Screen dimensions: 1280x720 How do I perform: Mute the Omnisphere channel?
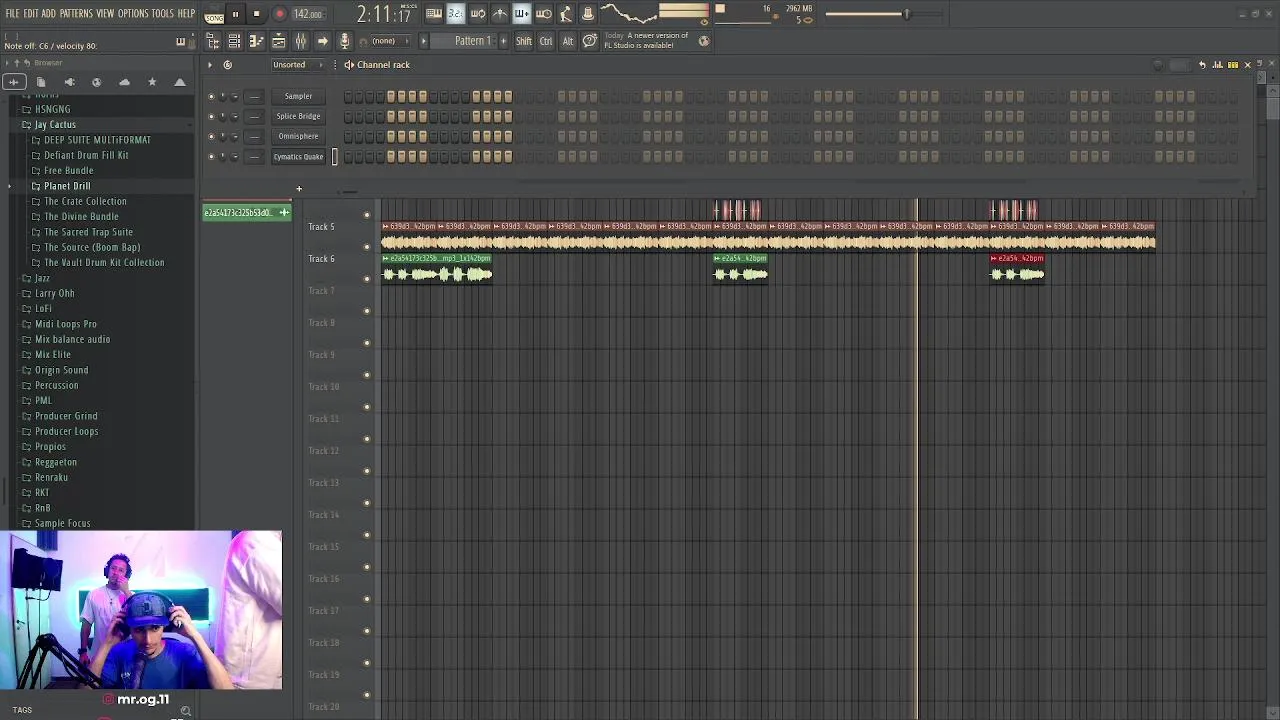pyautogui.click(x=211, y=136)
